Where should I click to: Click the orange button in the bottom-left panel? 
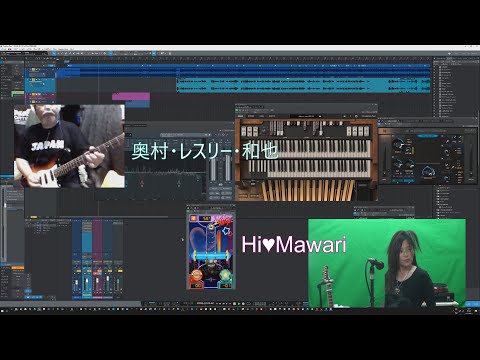[x=18, y=268]
